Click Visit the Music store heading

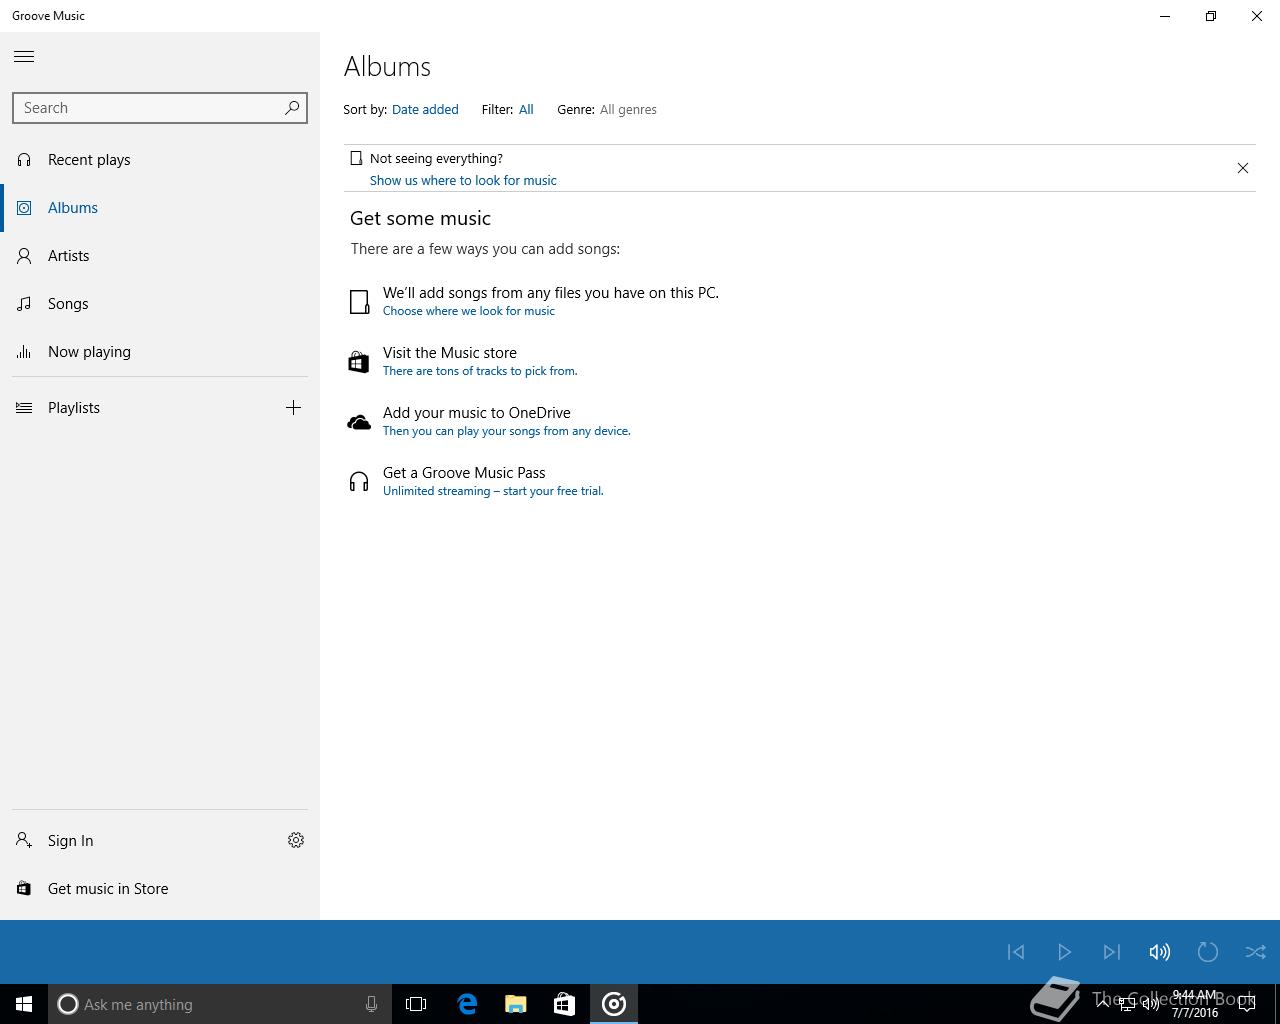point(450,353)
